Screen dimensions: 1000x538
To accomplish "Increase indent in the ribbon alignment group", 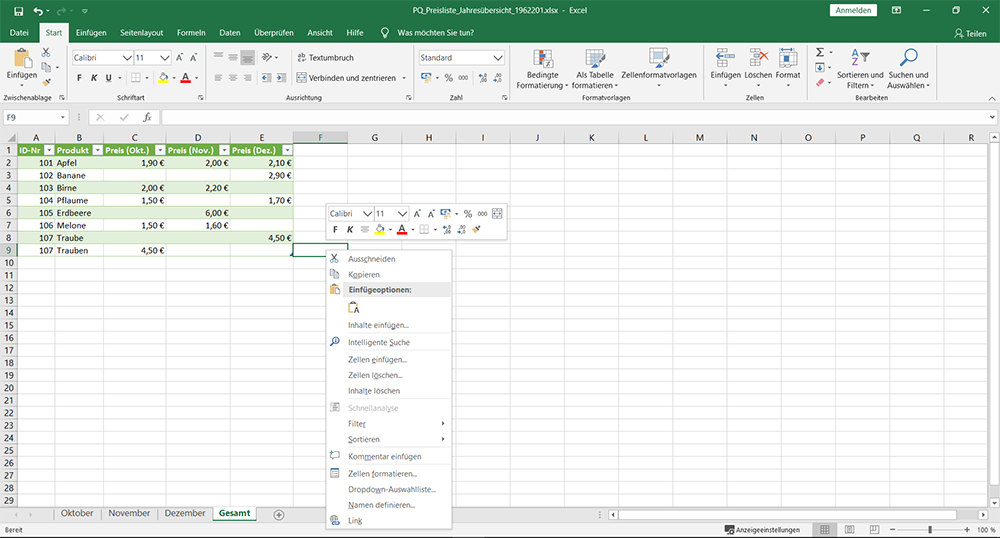I will tap(281, 78).
